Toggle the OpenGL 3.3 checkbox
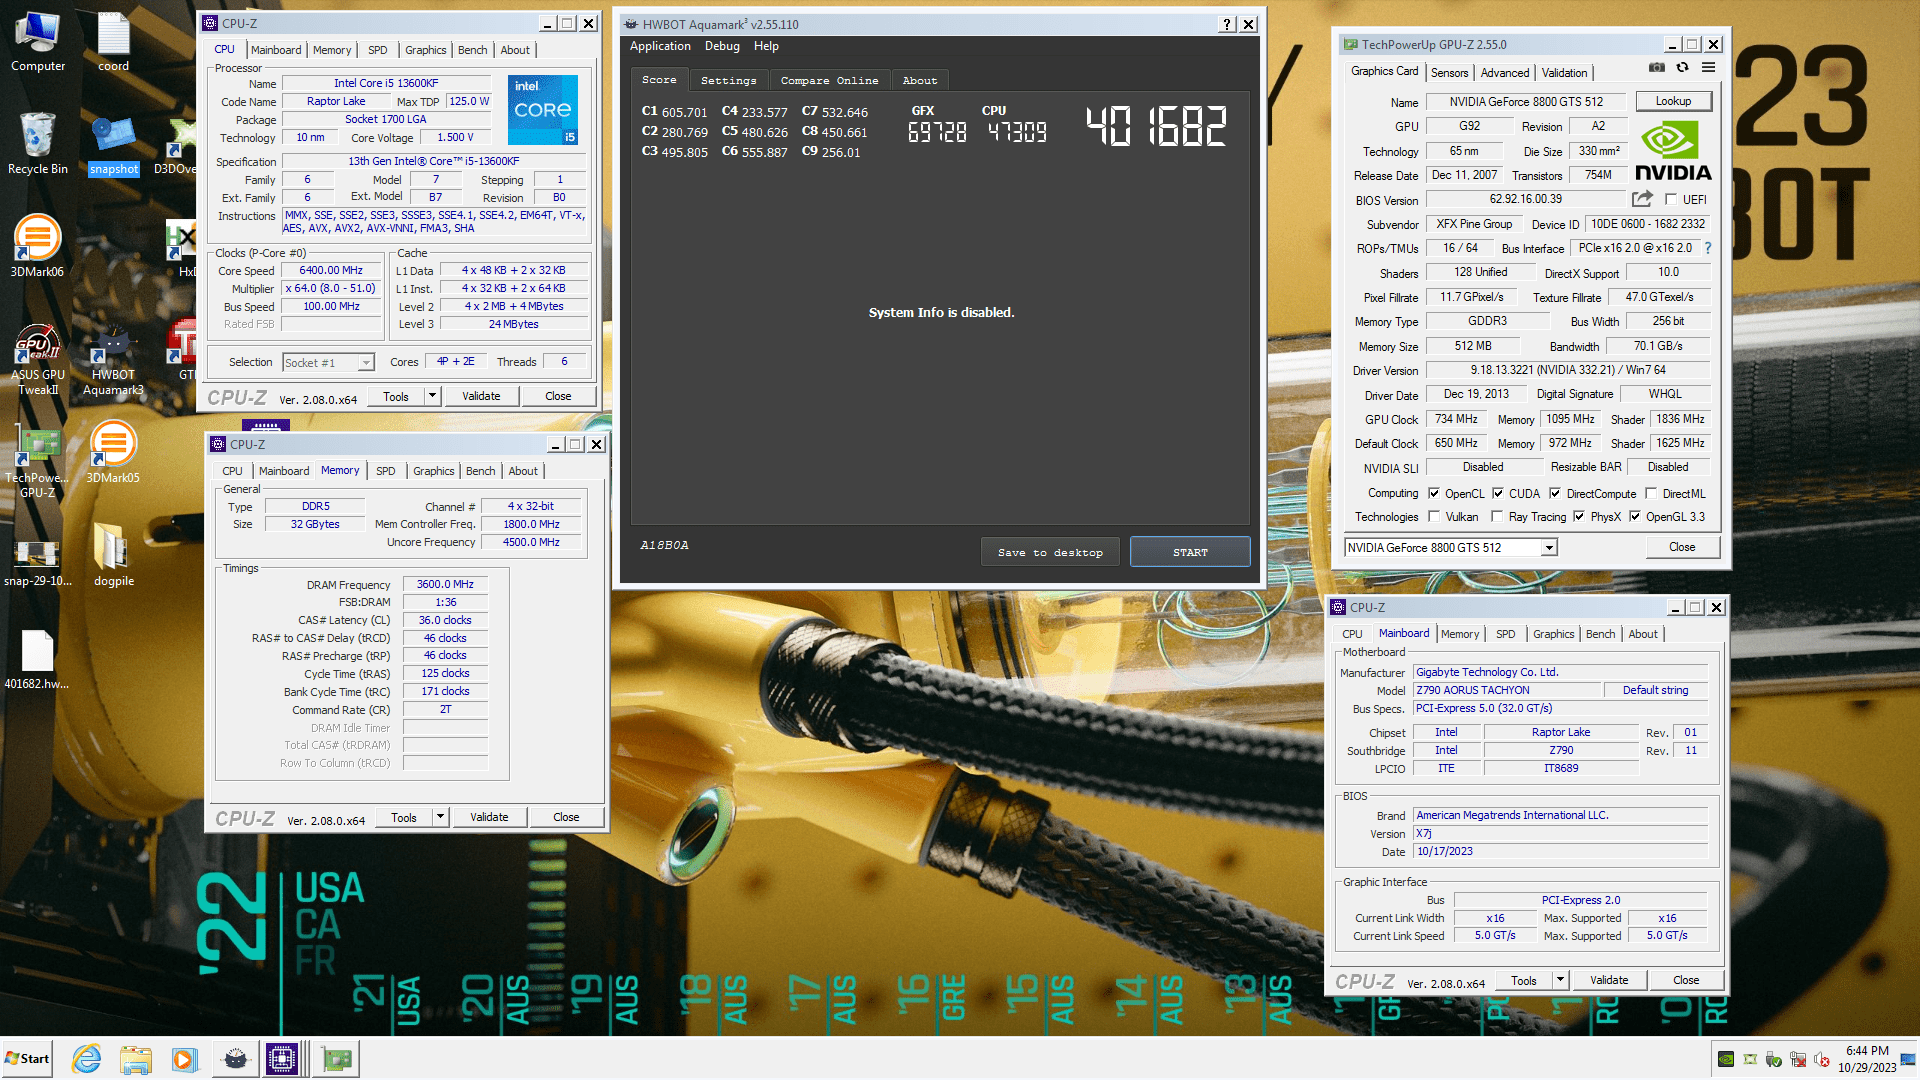Viewport: 1920px width, 1080px height. pos(1635,516)
